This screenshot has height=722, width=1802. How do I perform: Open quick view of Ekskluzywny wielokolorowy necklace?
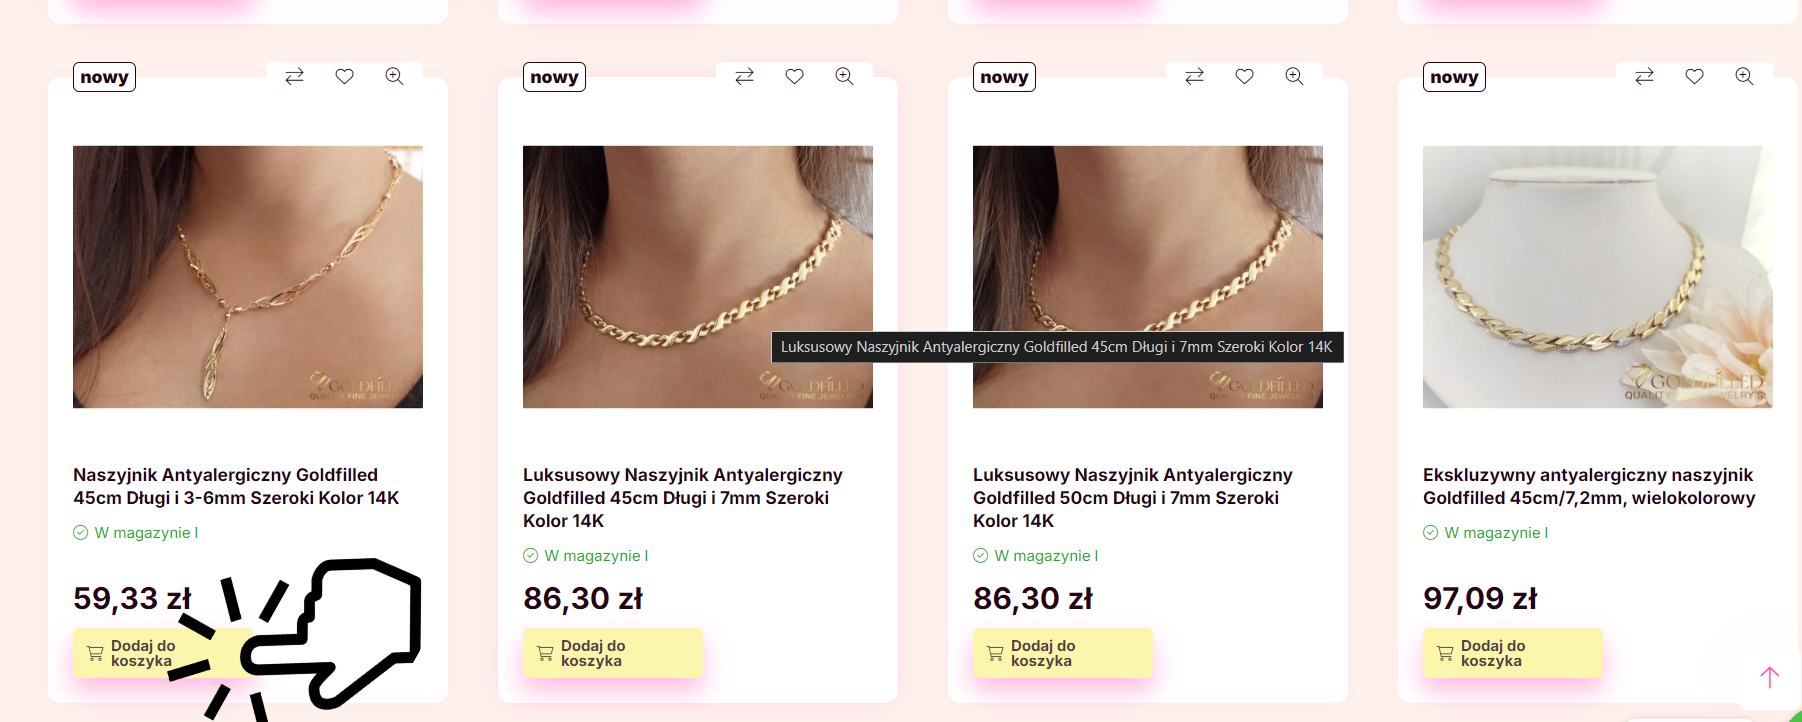click(x=1744, y=77)
